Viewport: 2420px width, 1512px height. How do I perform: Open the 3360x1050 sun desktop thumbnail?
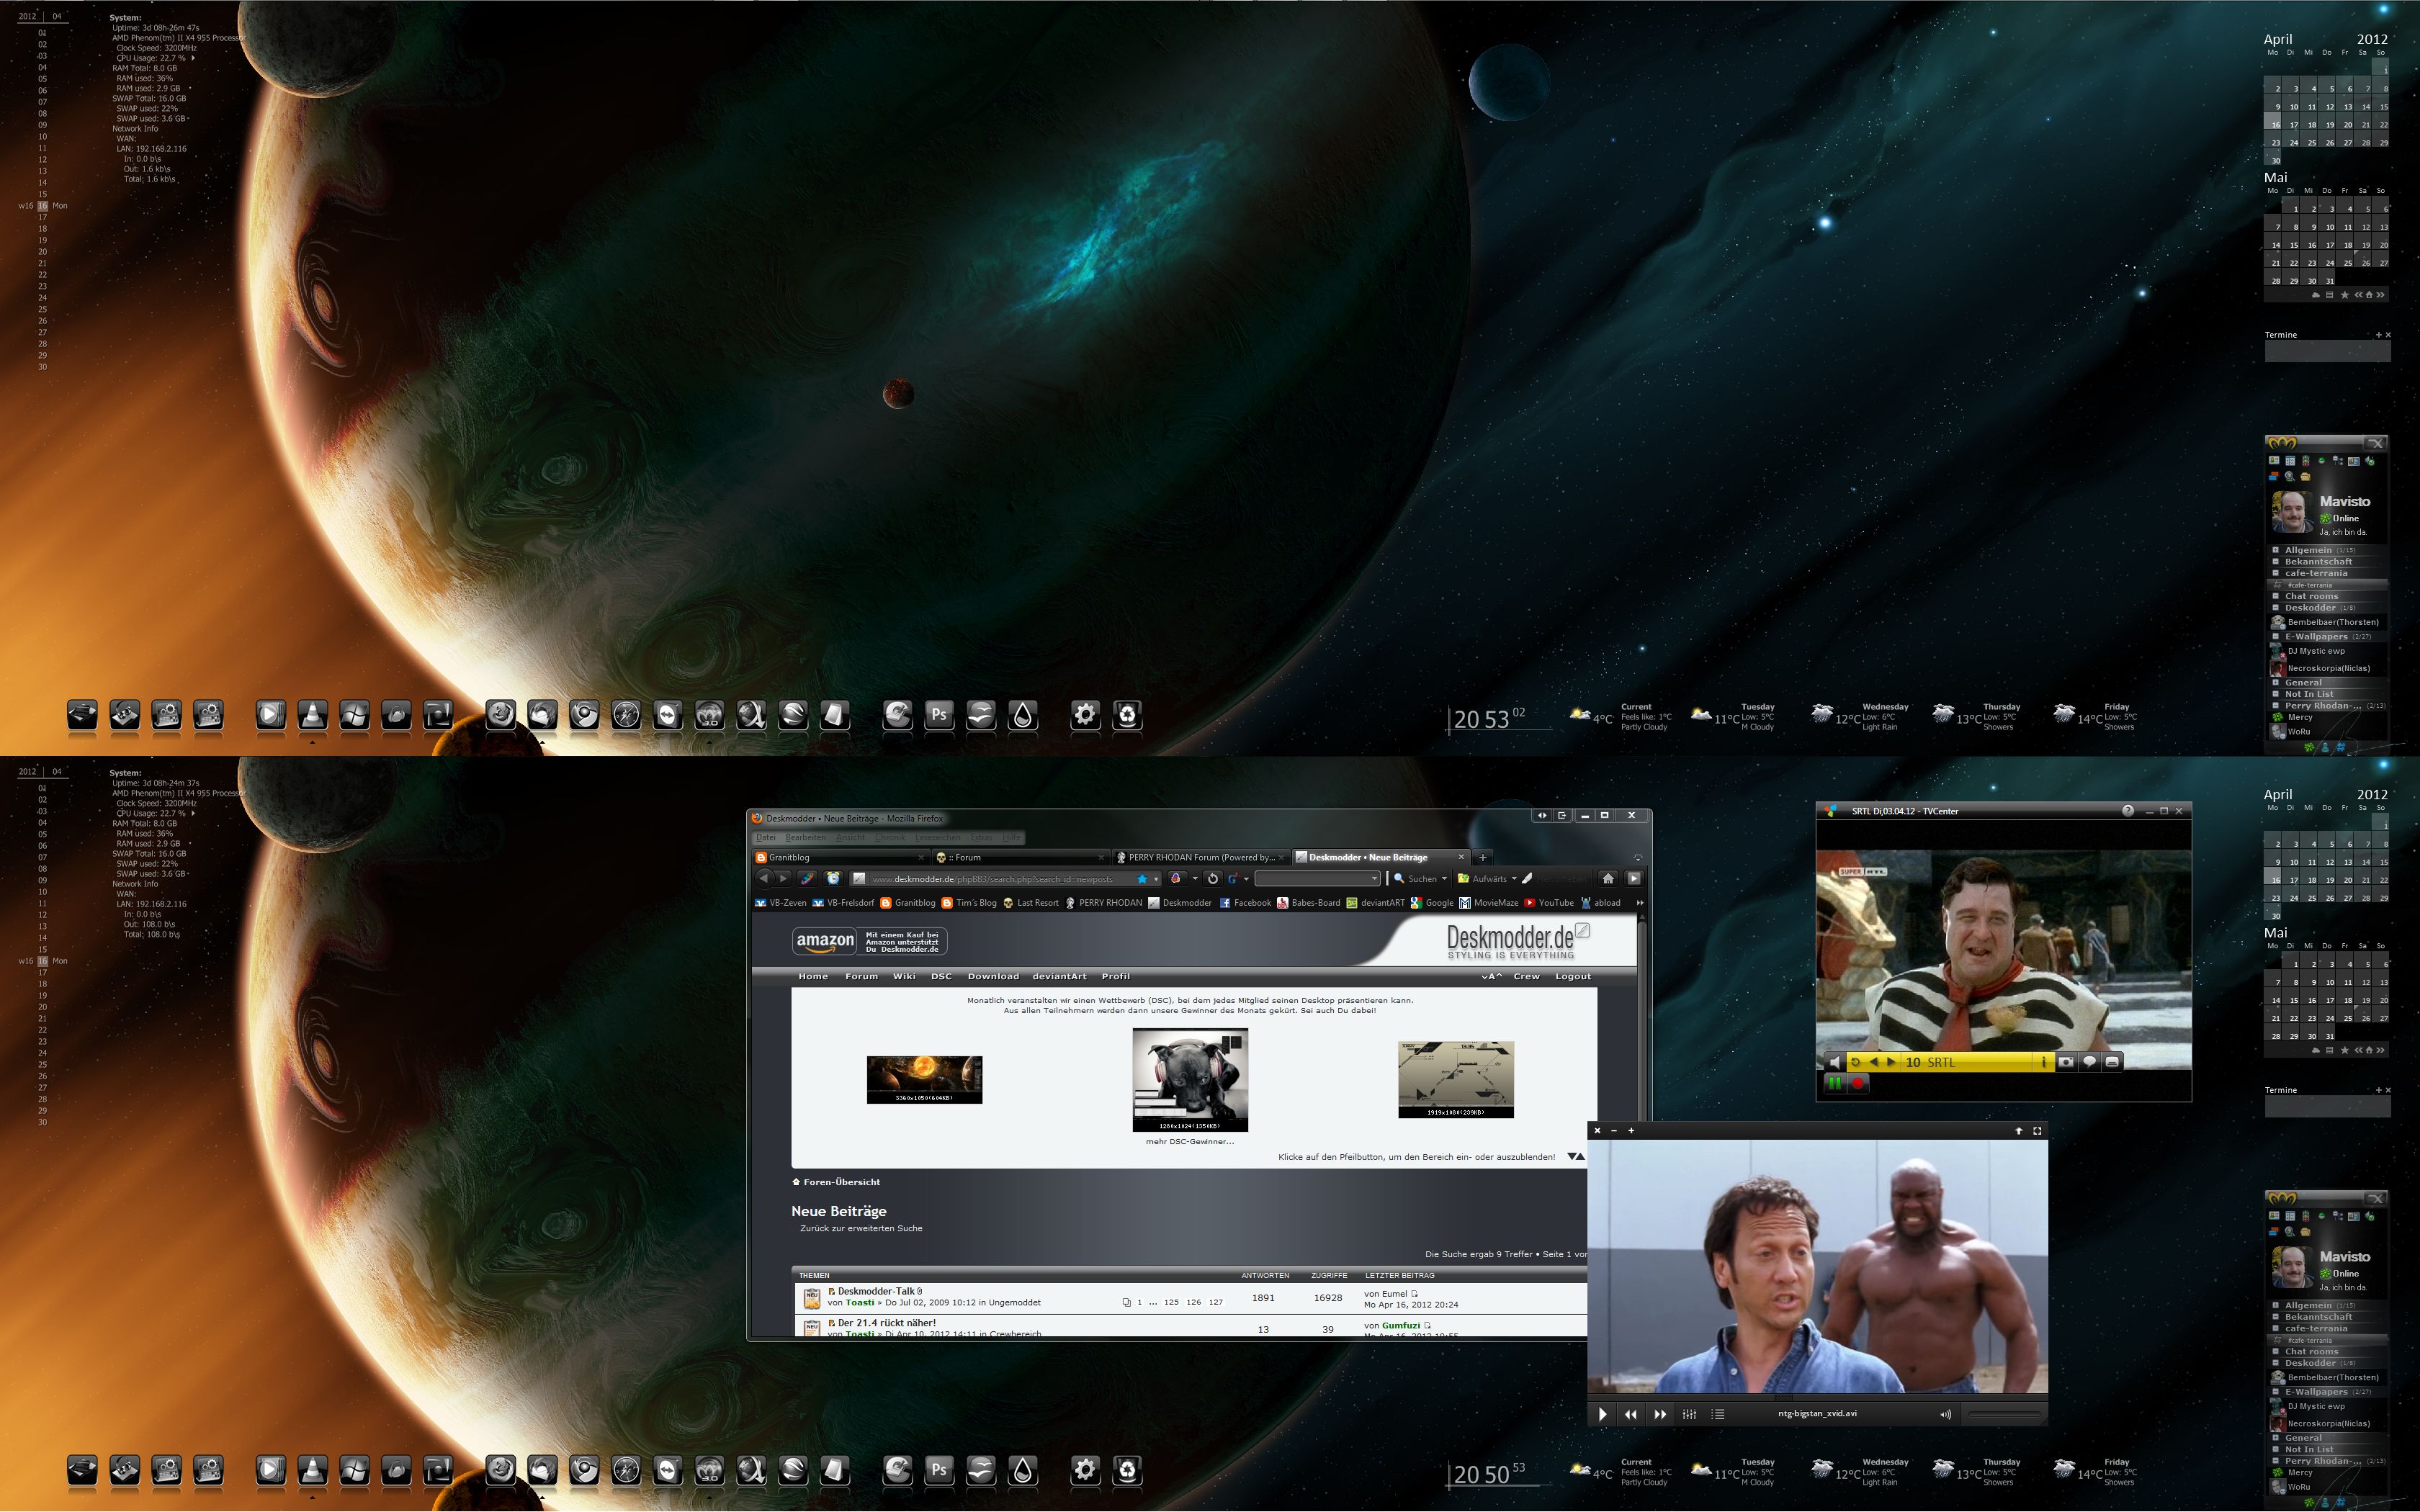(x=924, y=1080)
